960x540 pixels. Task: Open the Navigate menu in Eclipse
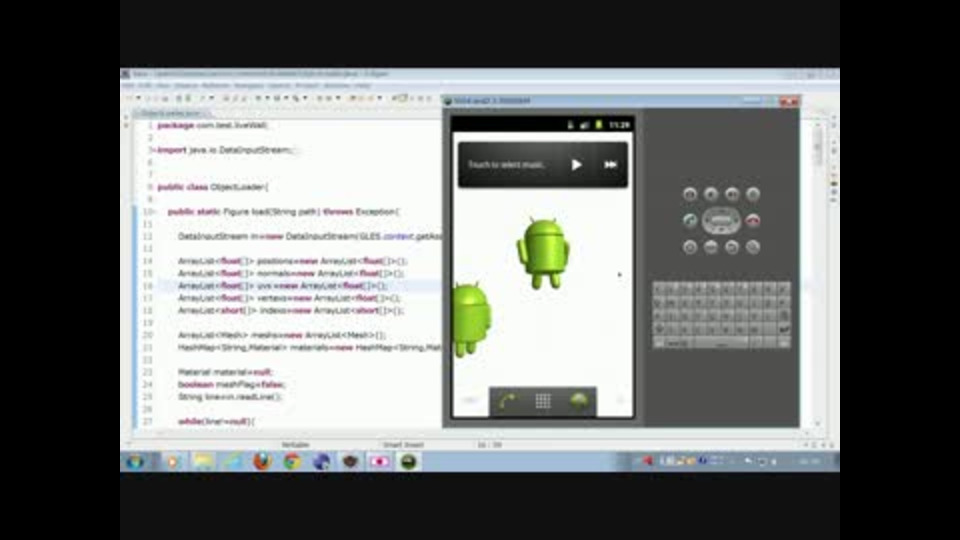point(249,86)
